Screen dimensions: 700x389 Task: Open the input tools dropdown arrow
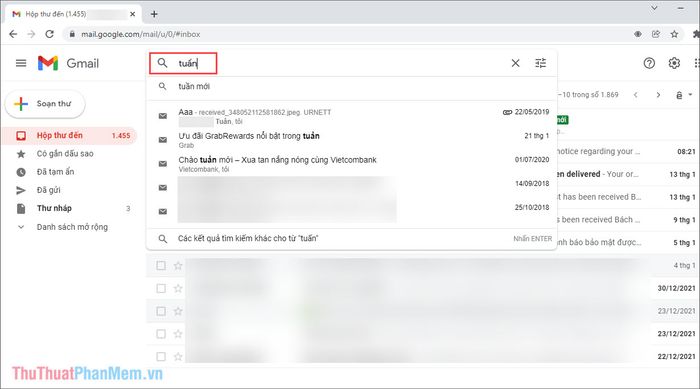(690, 95)
